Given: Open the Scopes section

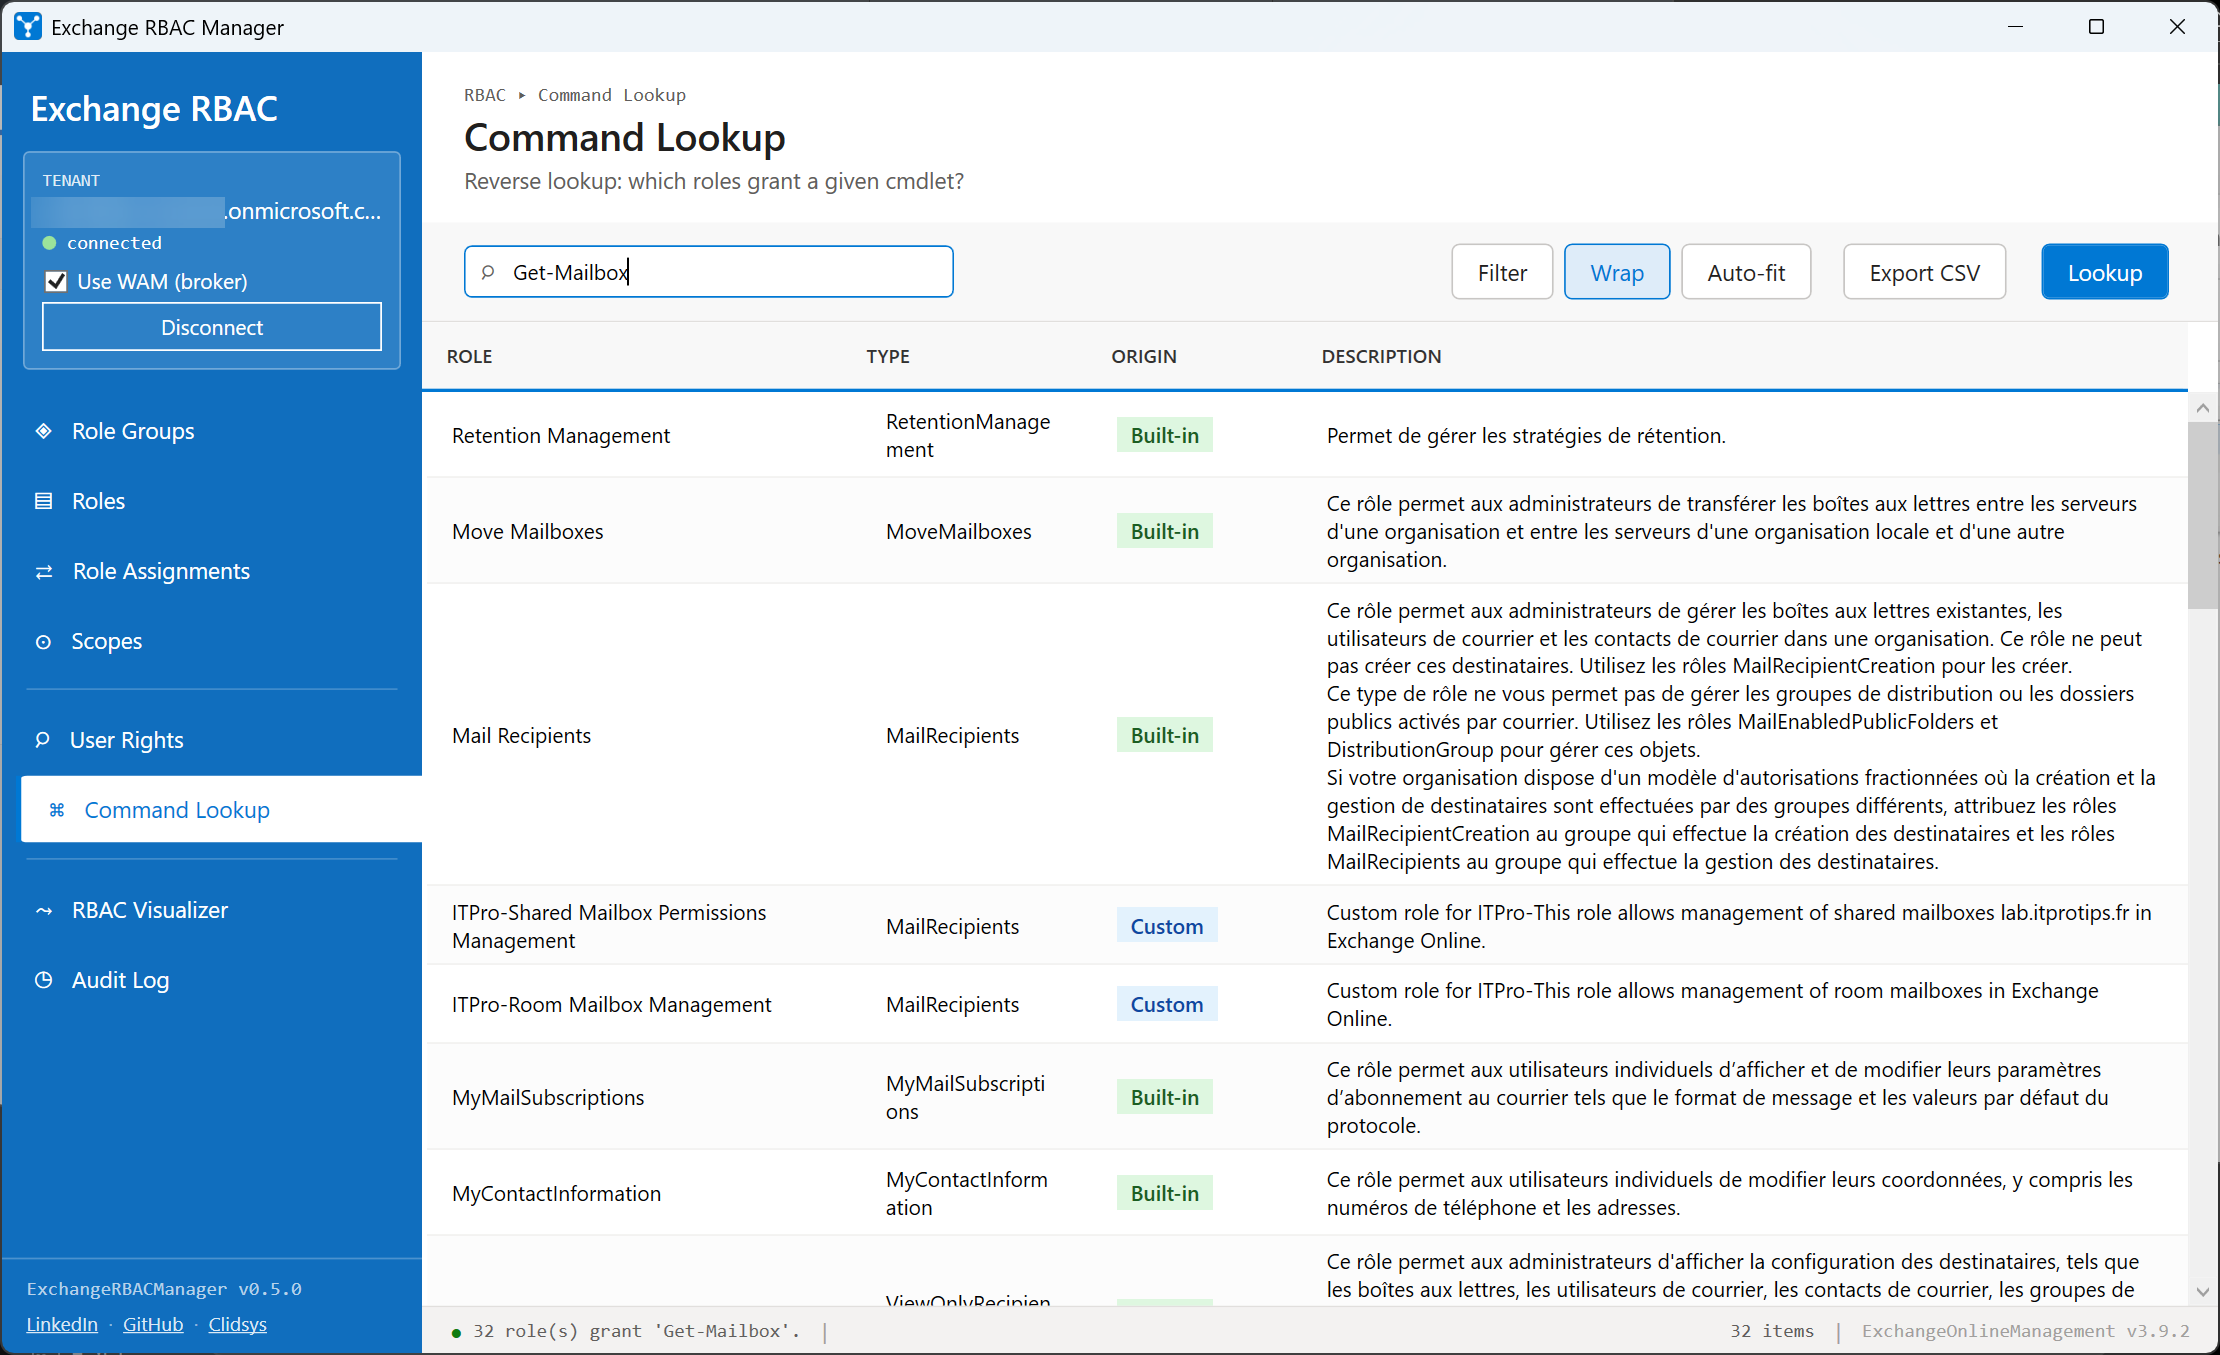Looking at the screenshot, I should pyautogui.click(x=106, y=641).
